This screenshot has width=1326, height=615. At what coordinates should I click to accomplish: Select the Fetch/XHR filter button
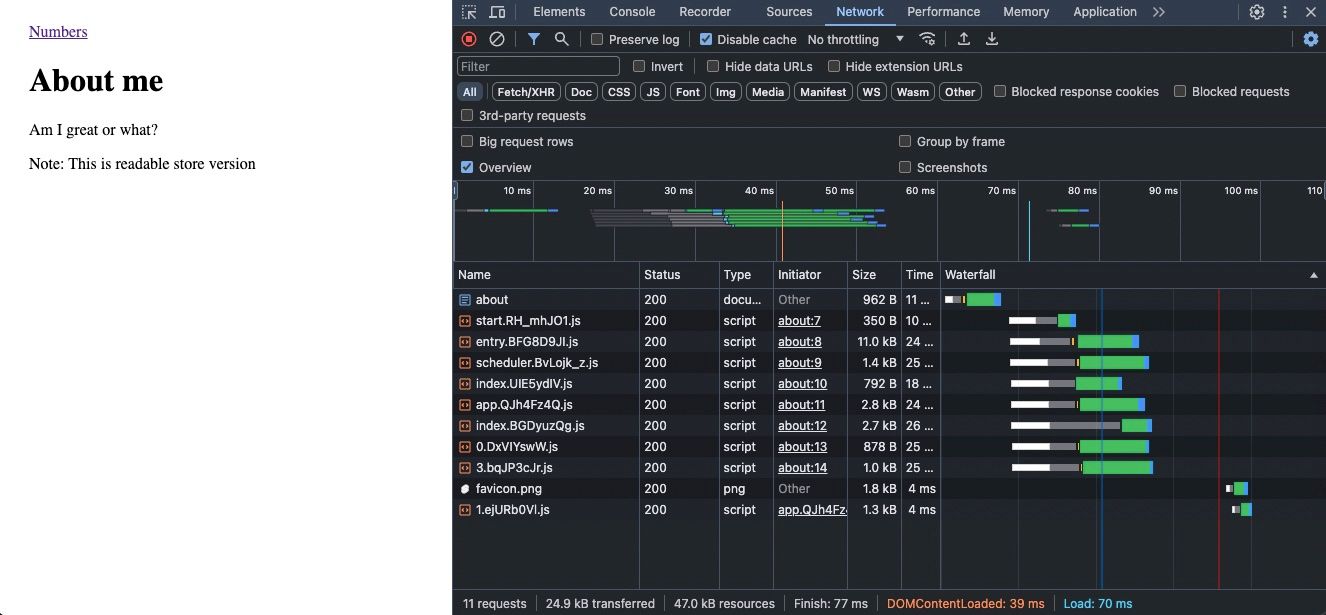525,92
